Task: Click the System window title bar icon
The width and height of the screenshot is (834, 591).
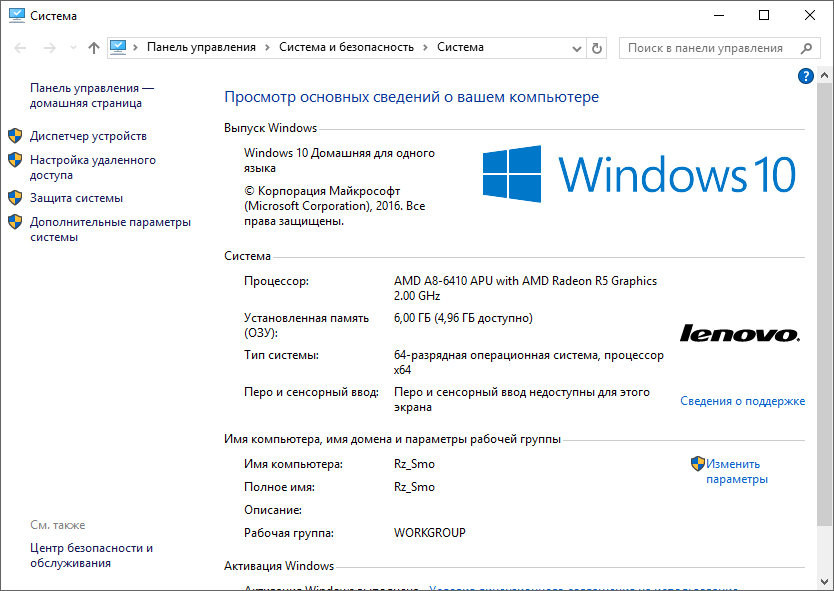Action: pyautogui.click(x=16, y=15)
